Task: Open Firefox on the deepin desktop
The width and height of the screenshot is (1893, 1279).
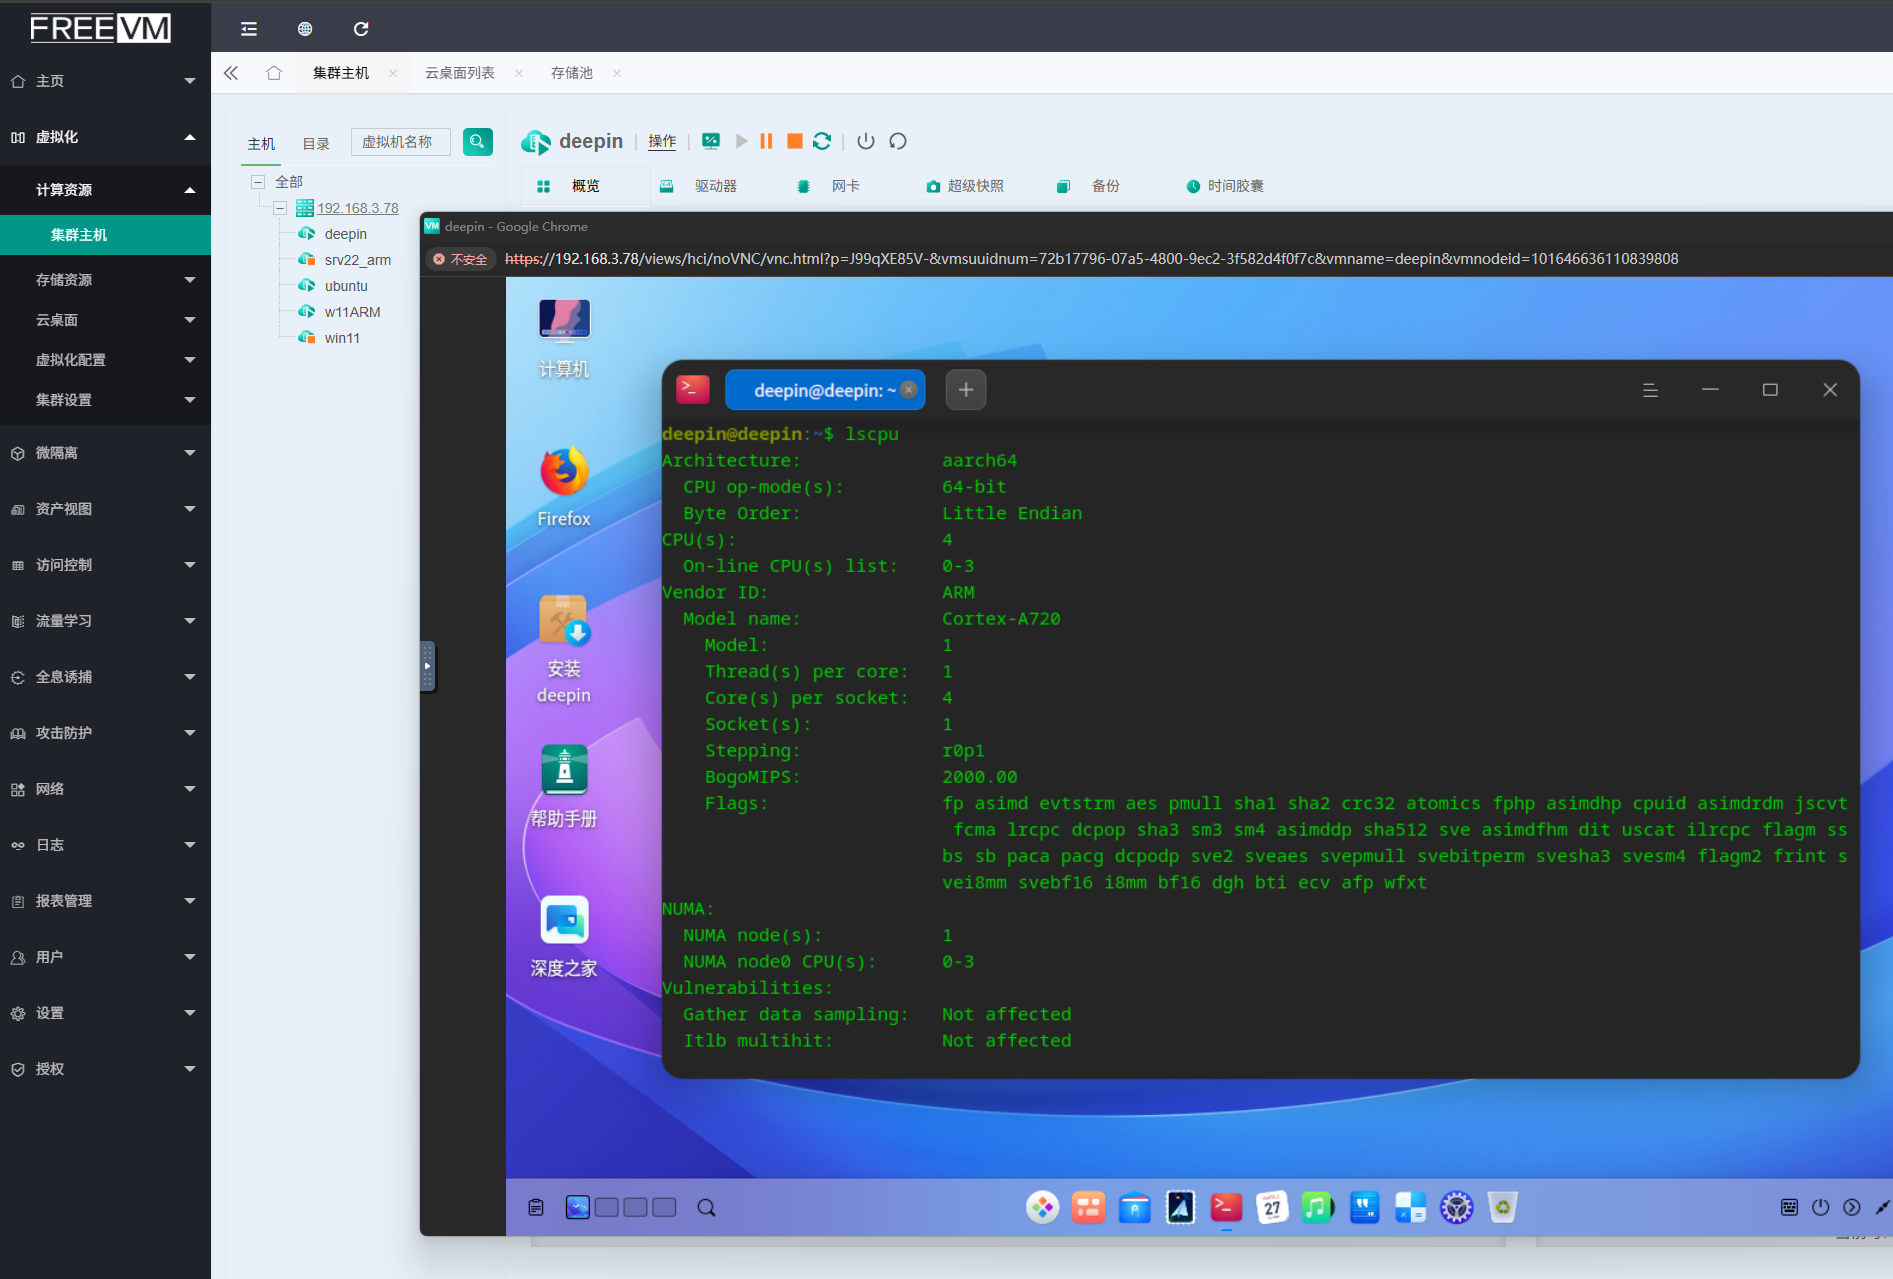Action: point(564,473)
